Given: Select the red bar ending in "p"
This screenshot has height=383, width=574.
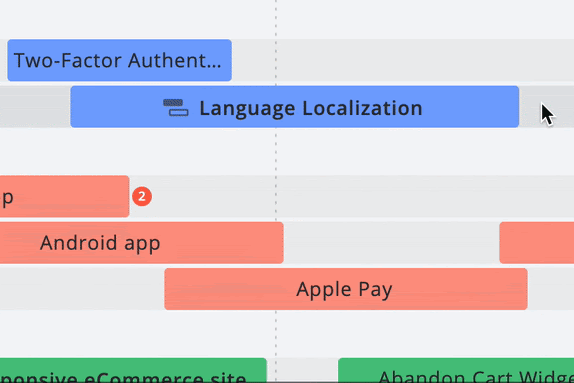Looking at the screenshot, I should coord(64,196).
